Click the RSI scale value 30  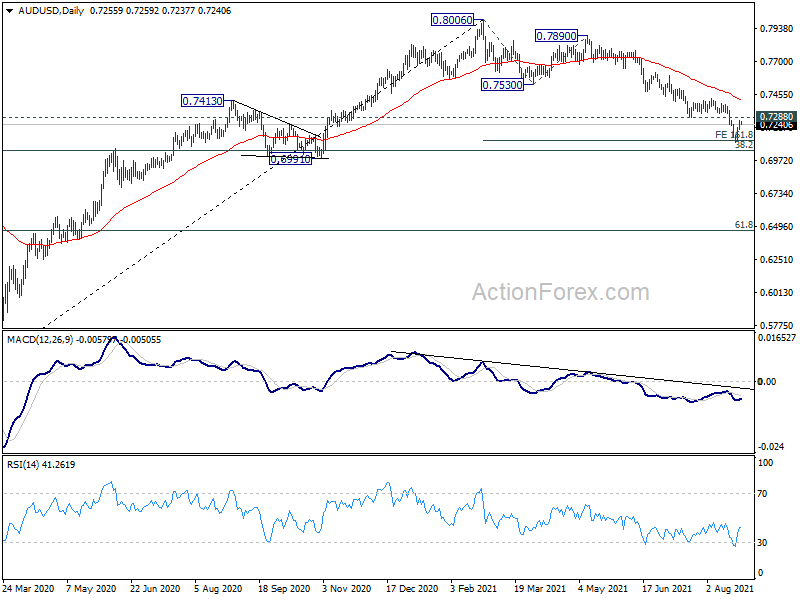coord(762,542)
